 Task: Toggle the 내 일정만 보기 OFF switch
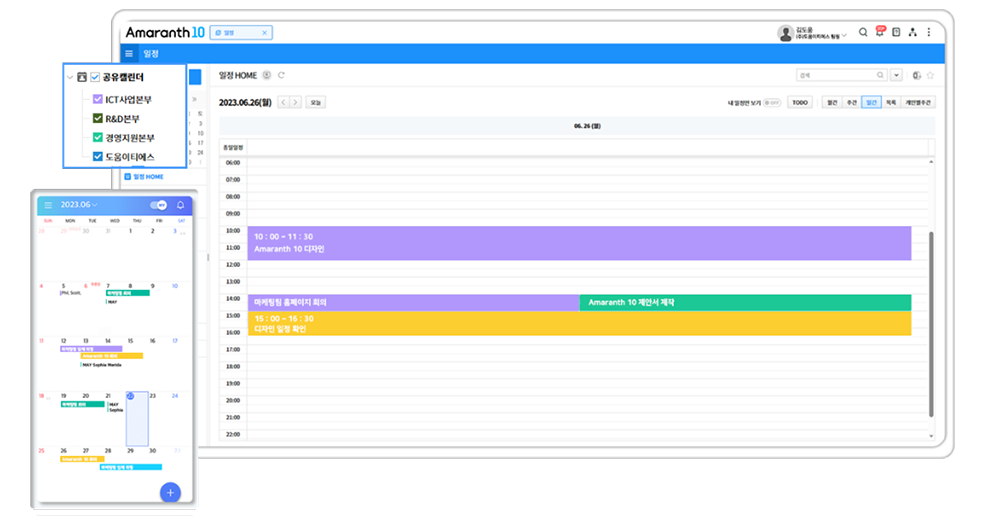pos(772,103)
